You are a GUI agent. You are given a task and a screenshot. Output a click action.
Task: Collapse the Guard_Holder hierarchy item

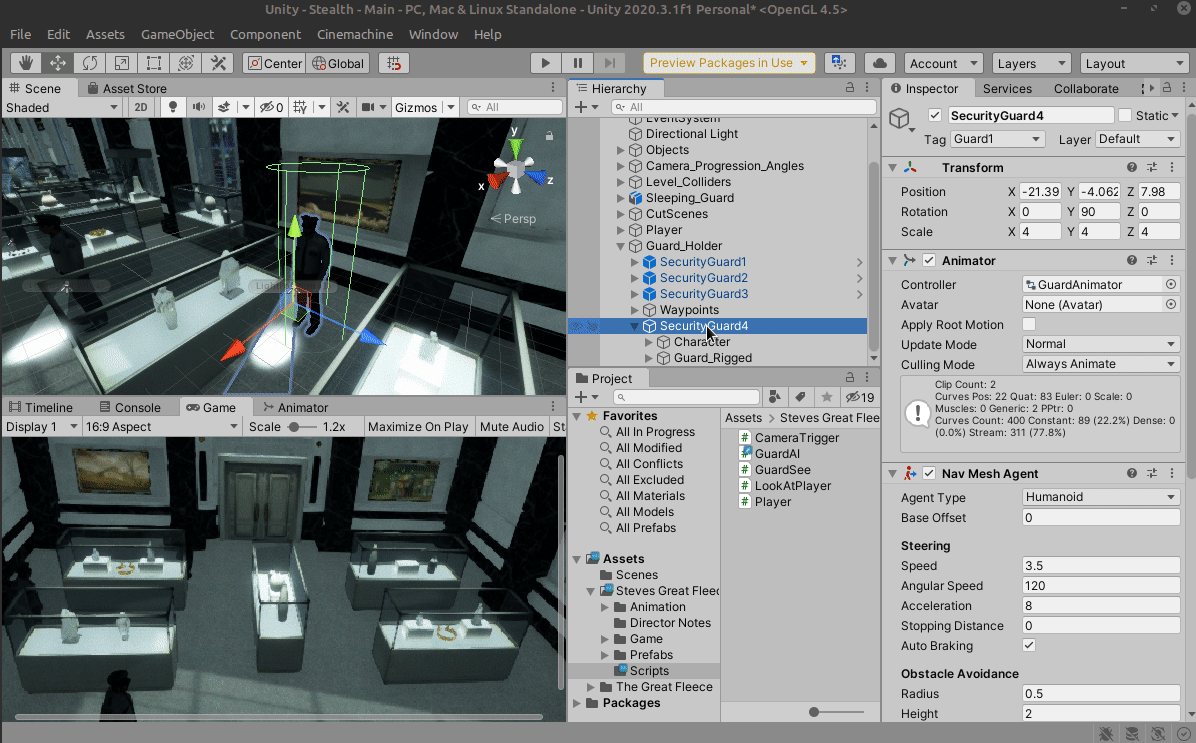621,246
